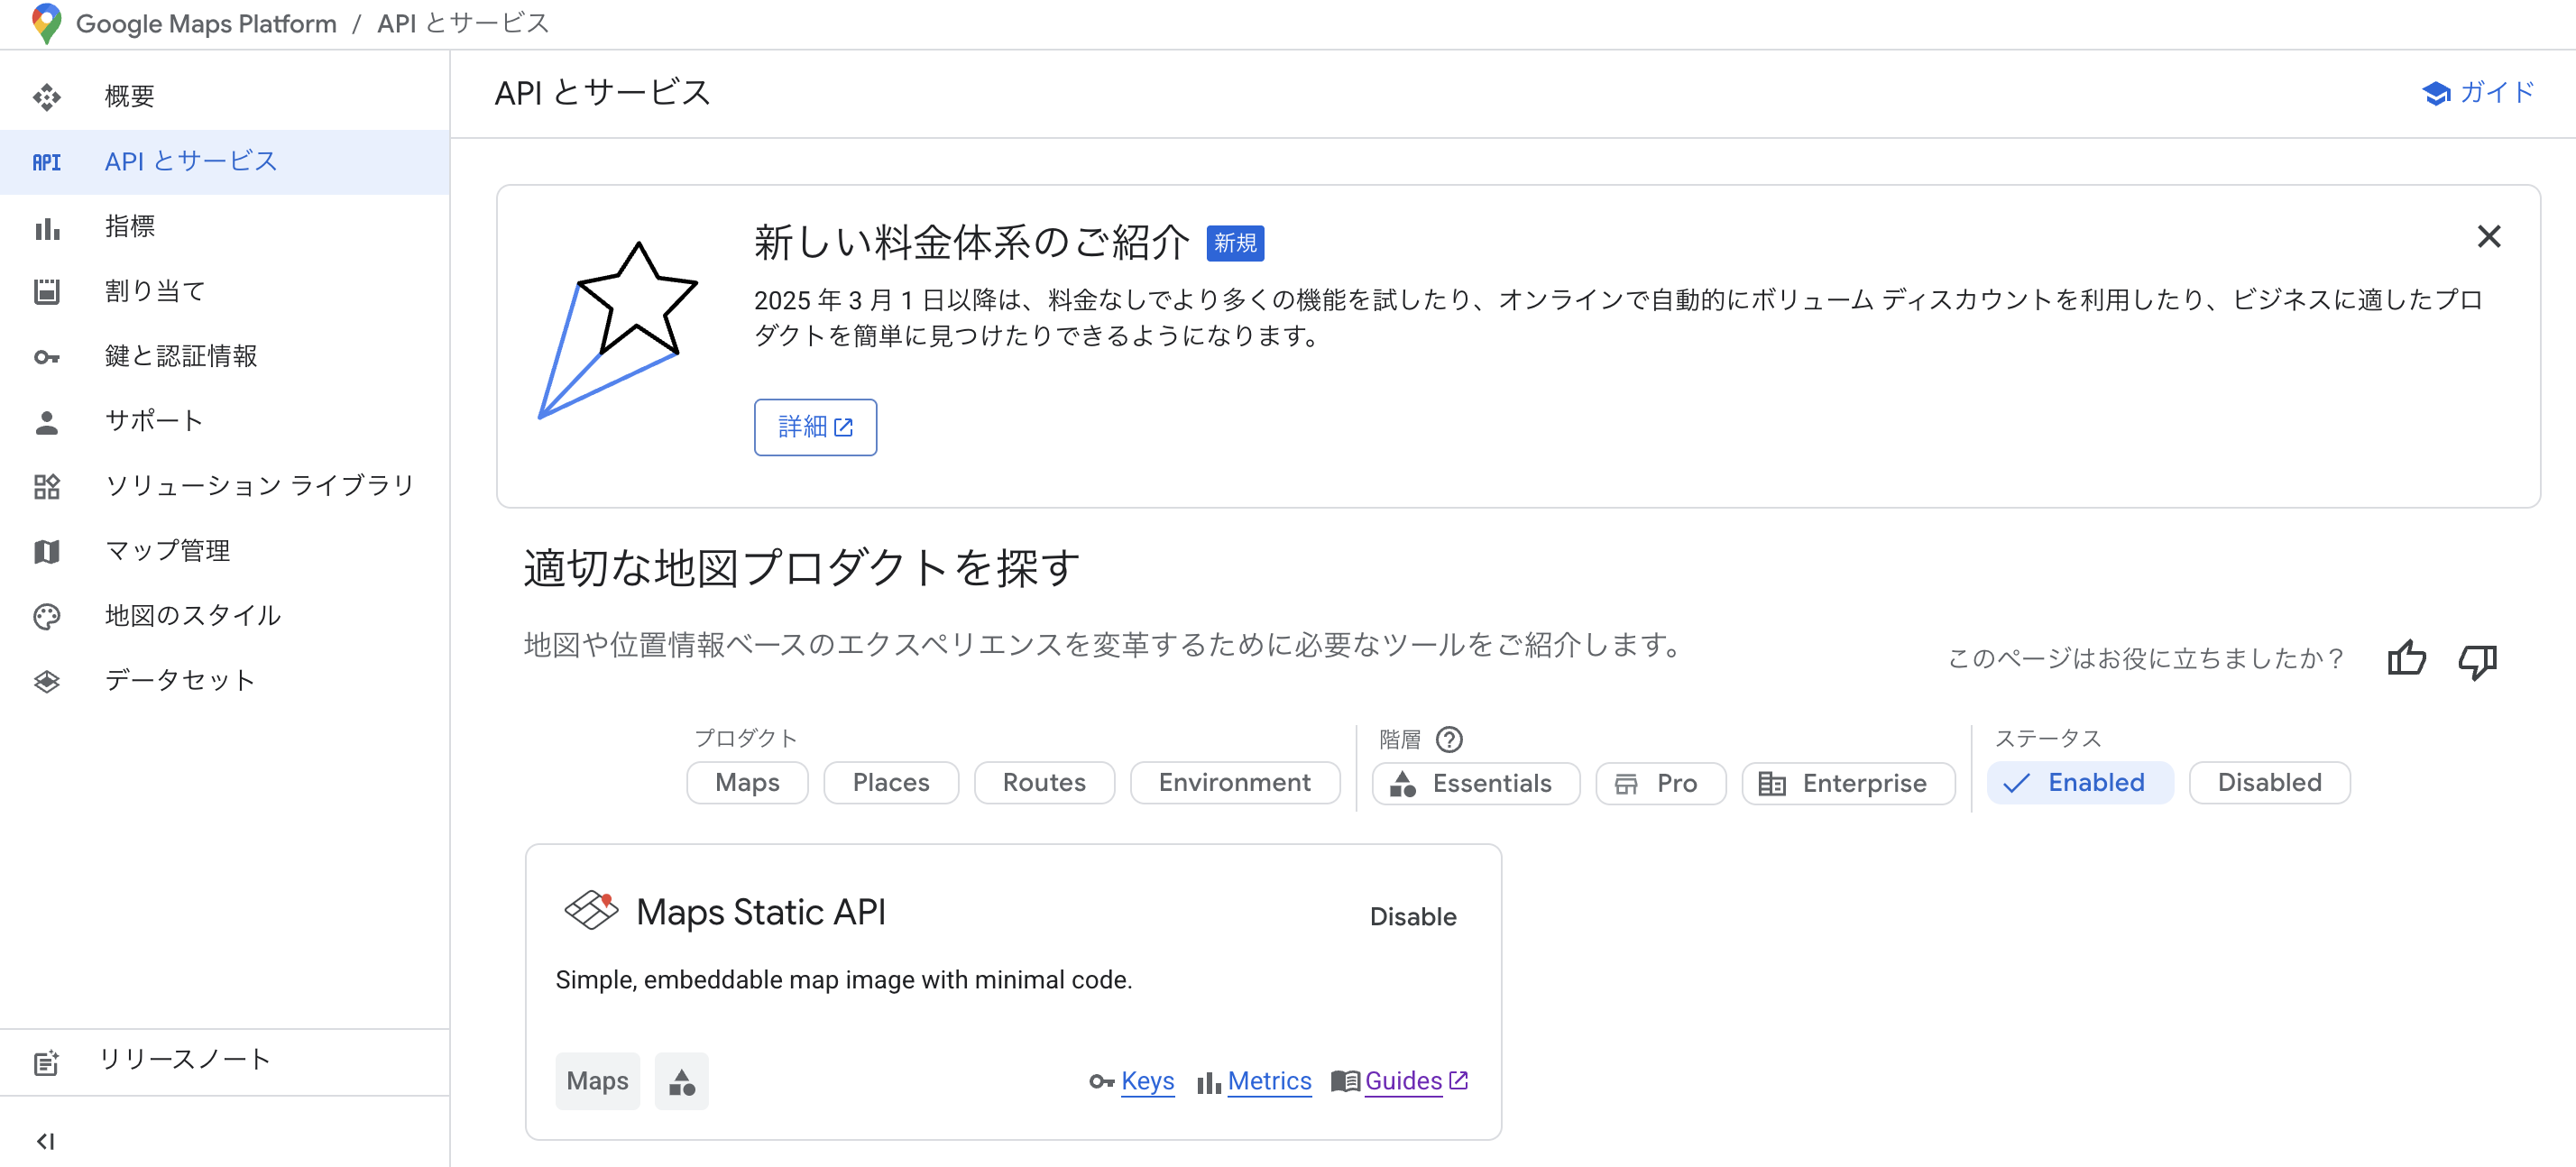Screen dimensions: 2576x1167
Task: Dismiss the 新しい料金体系 announcement banner
Action: point(2489,237)
